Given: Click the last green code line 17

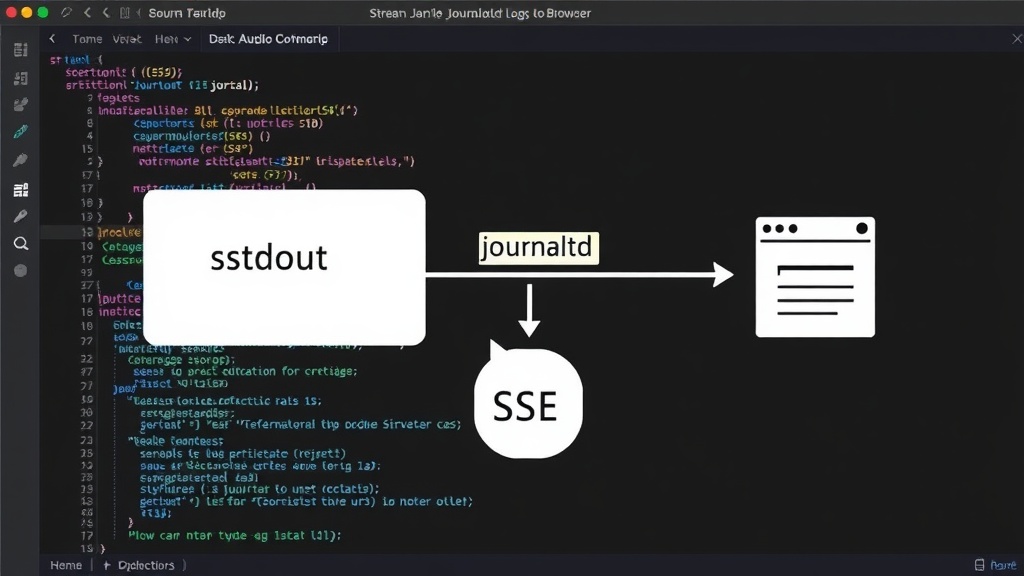Looking at the screenshot, I should point(234,535).
